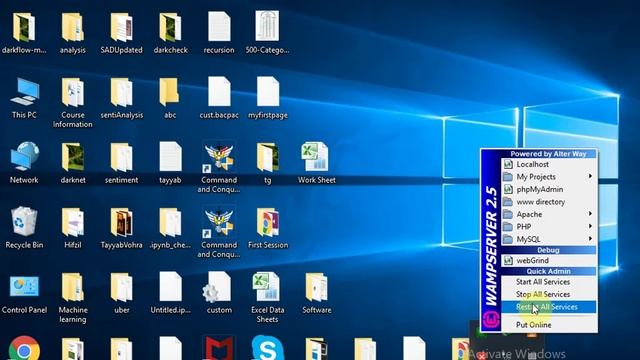Open the darkflow-m... folder on desktop

pos(24,27)
